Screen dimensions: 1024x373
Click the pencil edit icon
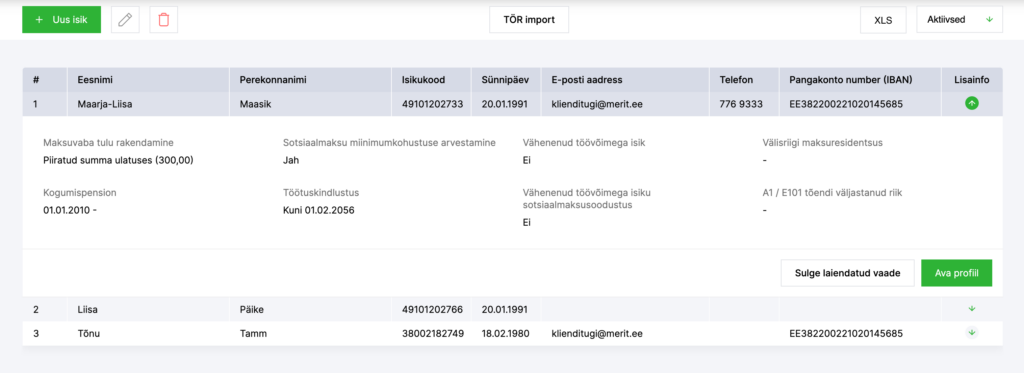pos(125,20)
